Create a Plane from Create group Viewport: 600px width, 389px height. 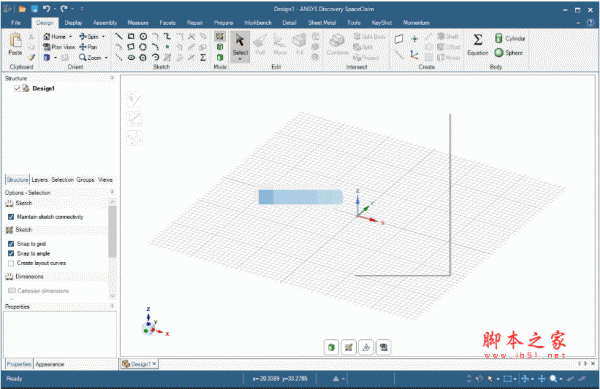pos(399,39)
